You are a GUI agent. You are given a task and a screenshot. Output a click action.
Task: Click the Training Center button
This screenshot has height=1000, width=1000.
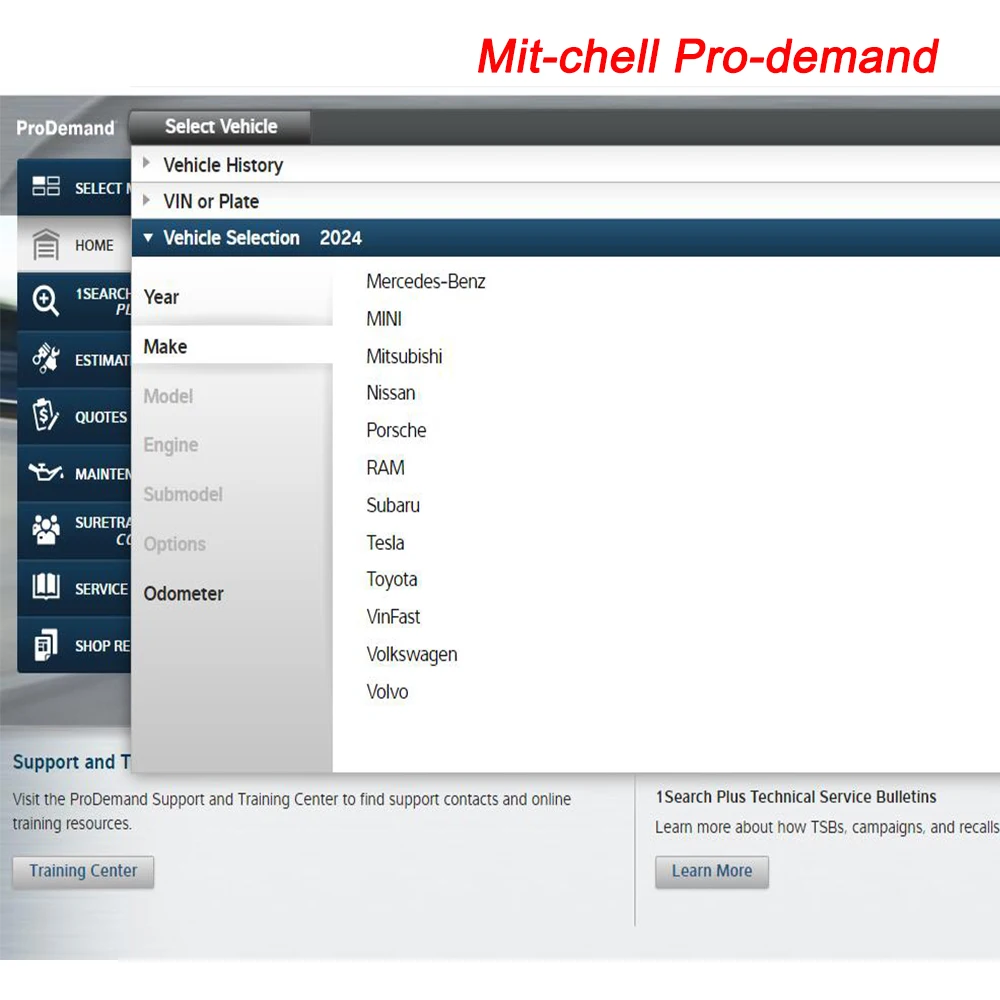click(x=83, y=871)
